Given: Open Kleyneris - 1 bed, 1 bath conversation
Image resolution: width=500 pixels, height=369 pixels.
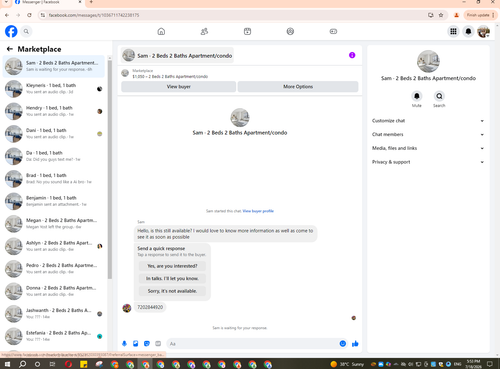Looking at the screenshot, I should [54, 89].
